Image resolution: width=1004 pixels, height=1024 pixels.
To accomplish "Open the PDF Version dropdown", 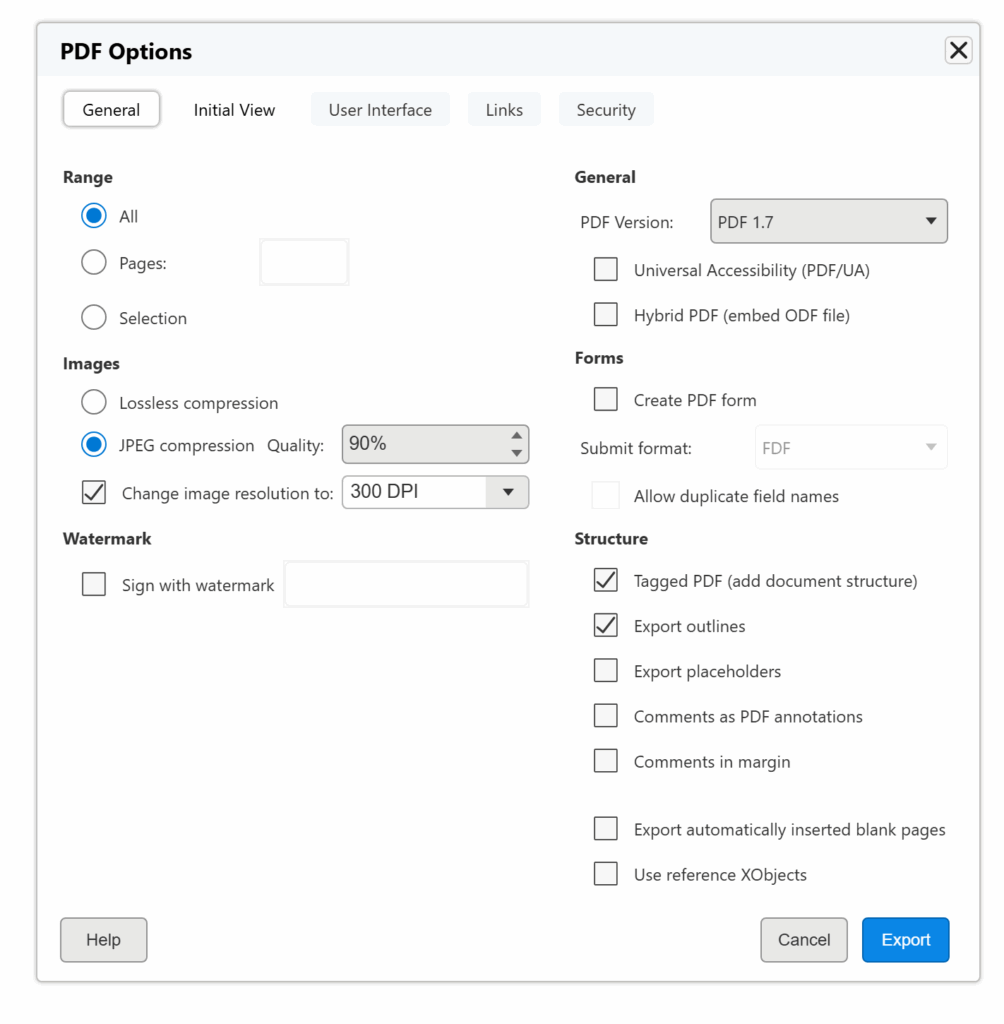I will tap(828, 222).
